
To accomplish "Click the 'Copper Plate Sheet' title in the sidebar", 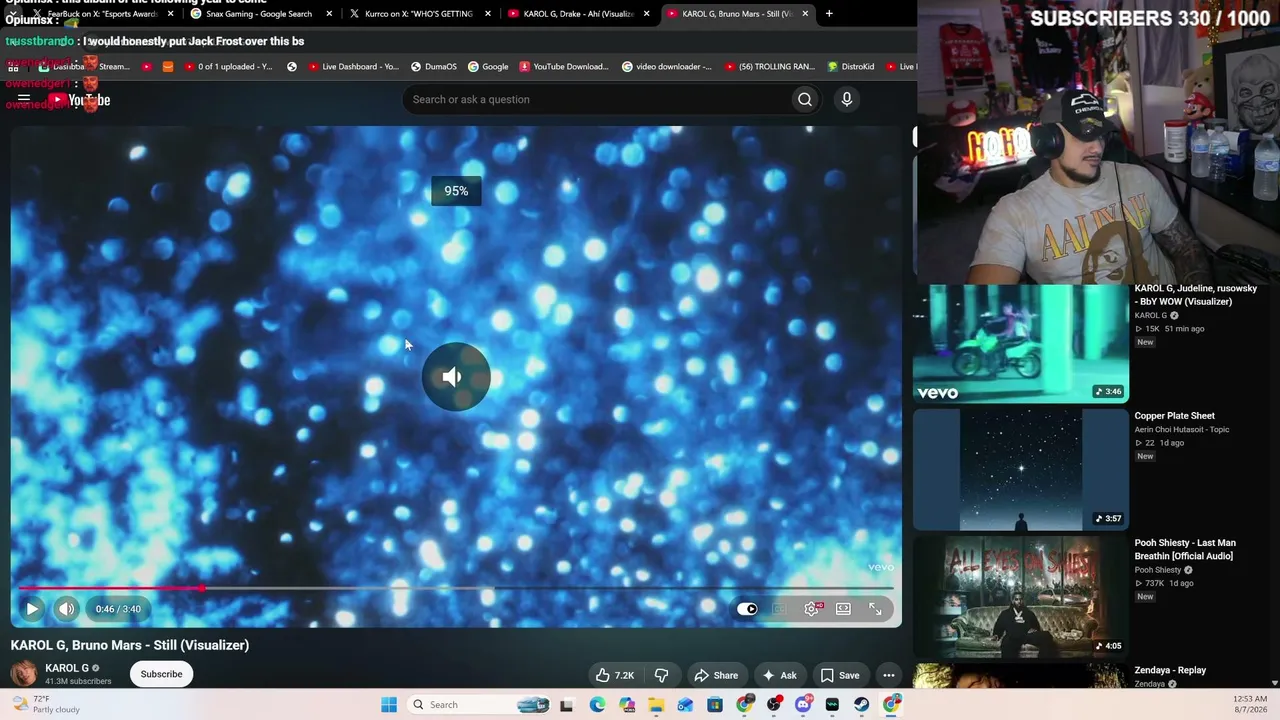I will (x=1174, y=416).
